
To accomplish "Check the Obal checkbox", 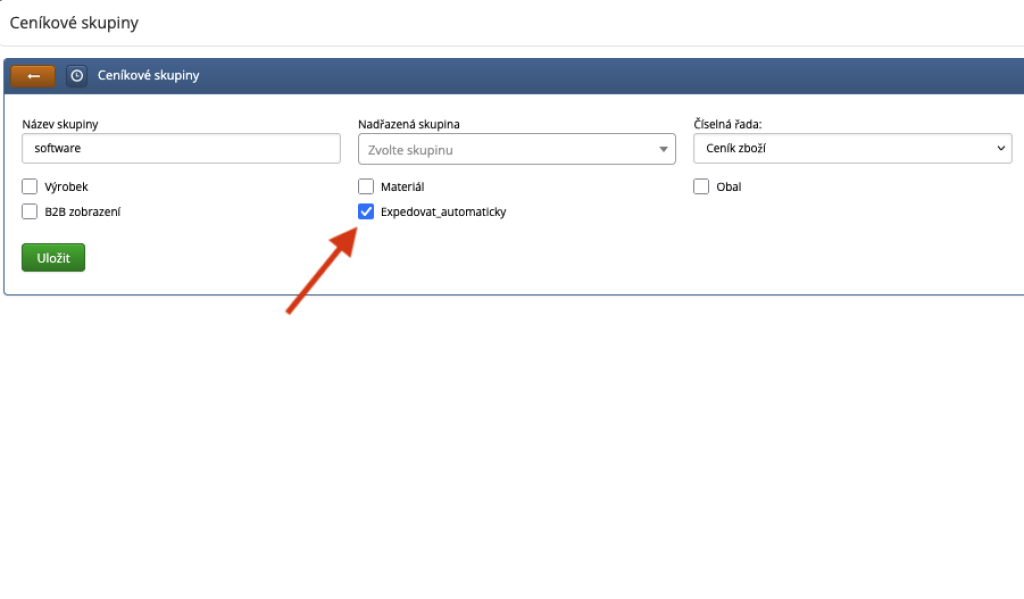I will pyautogui.click(x=701, y=187).
